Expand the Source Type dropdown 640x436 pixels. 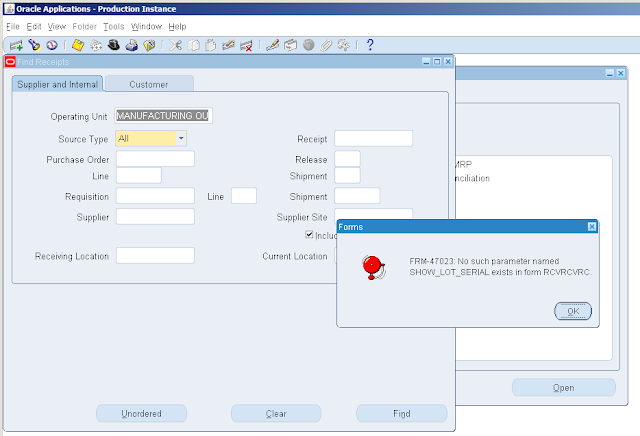(181, 138)
